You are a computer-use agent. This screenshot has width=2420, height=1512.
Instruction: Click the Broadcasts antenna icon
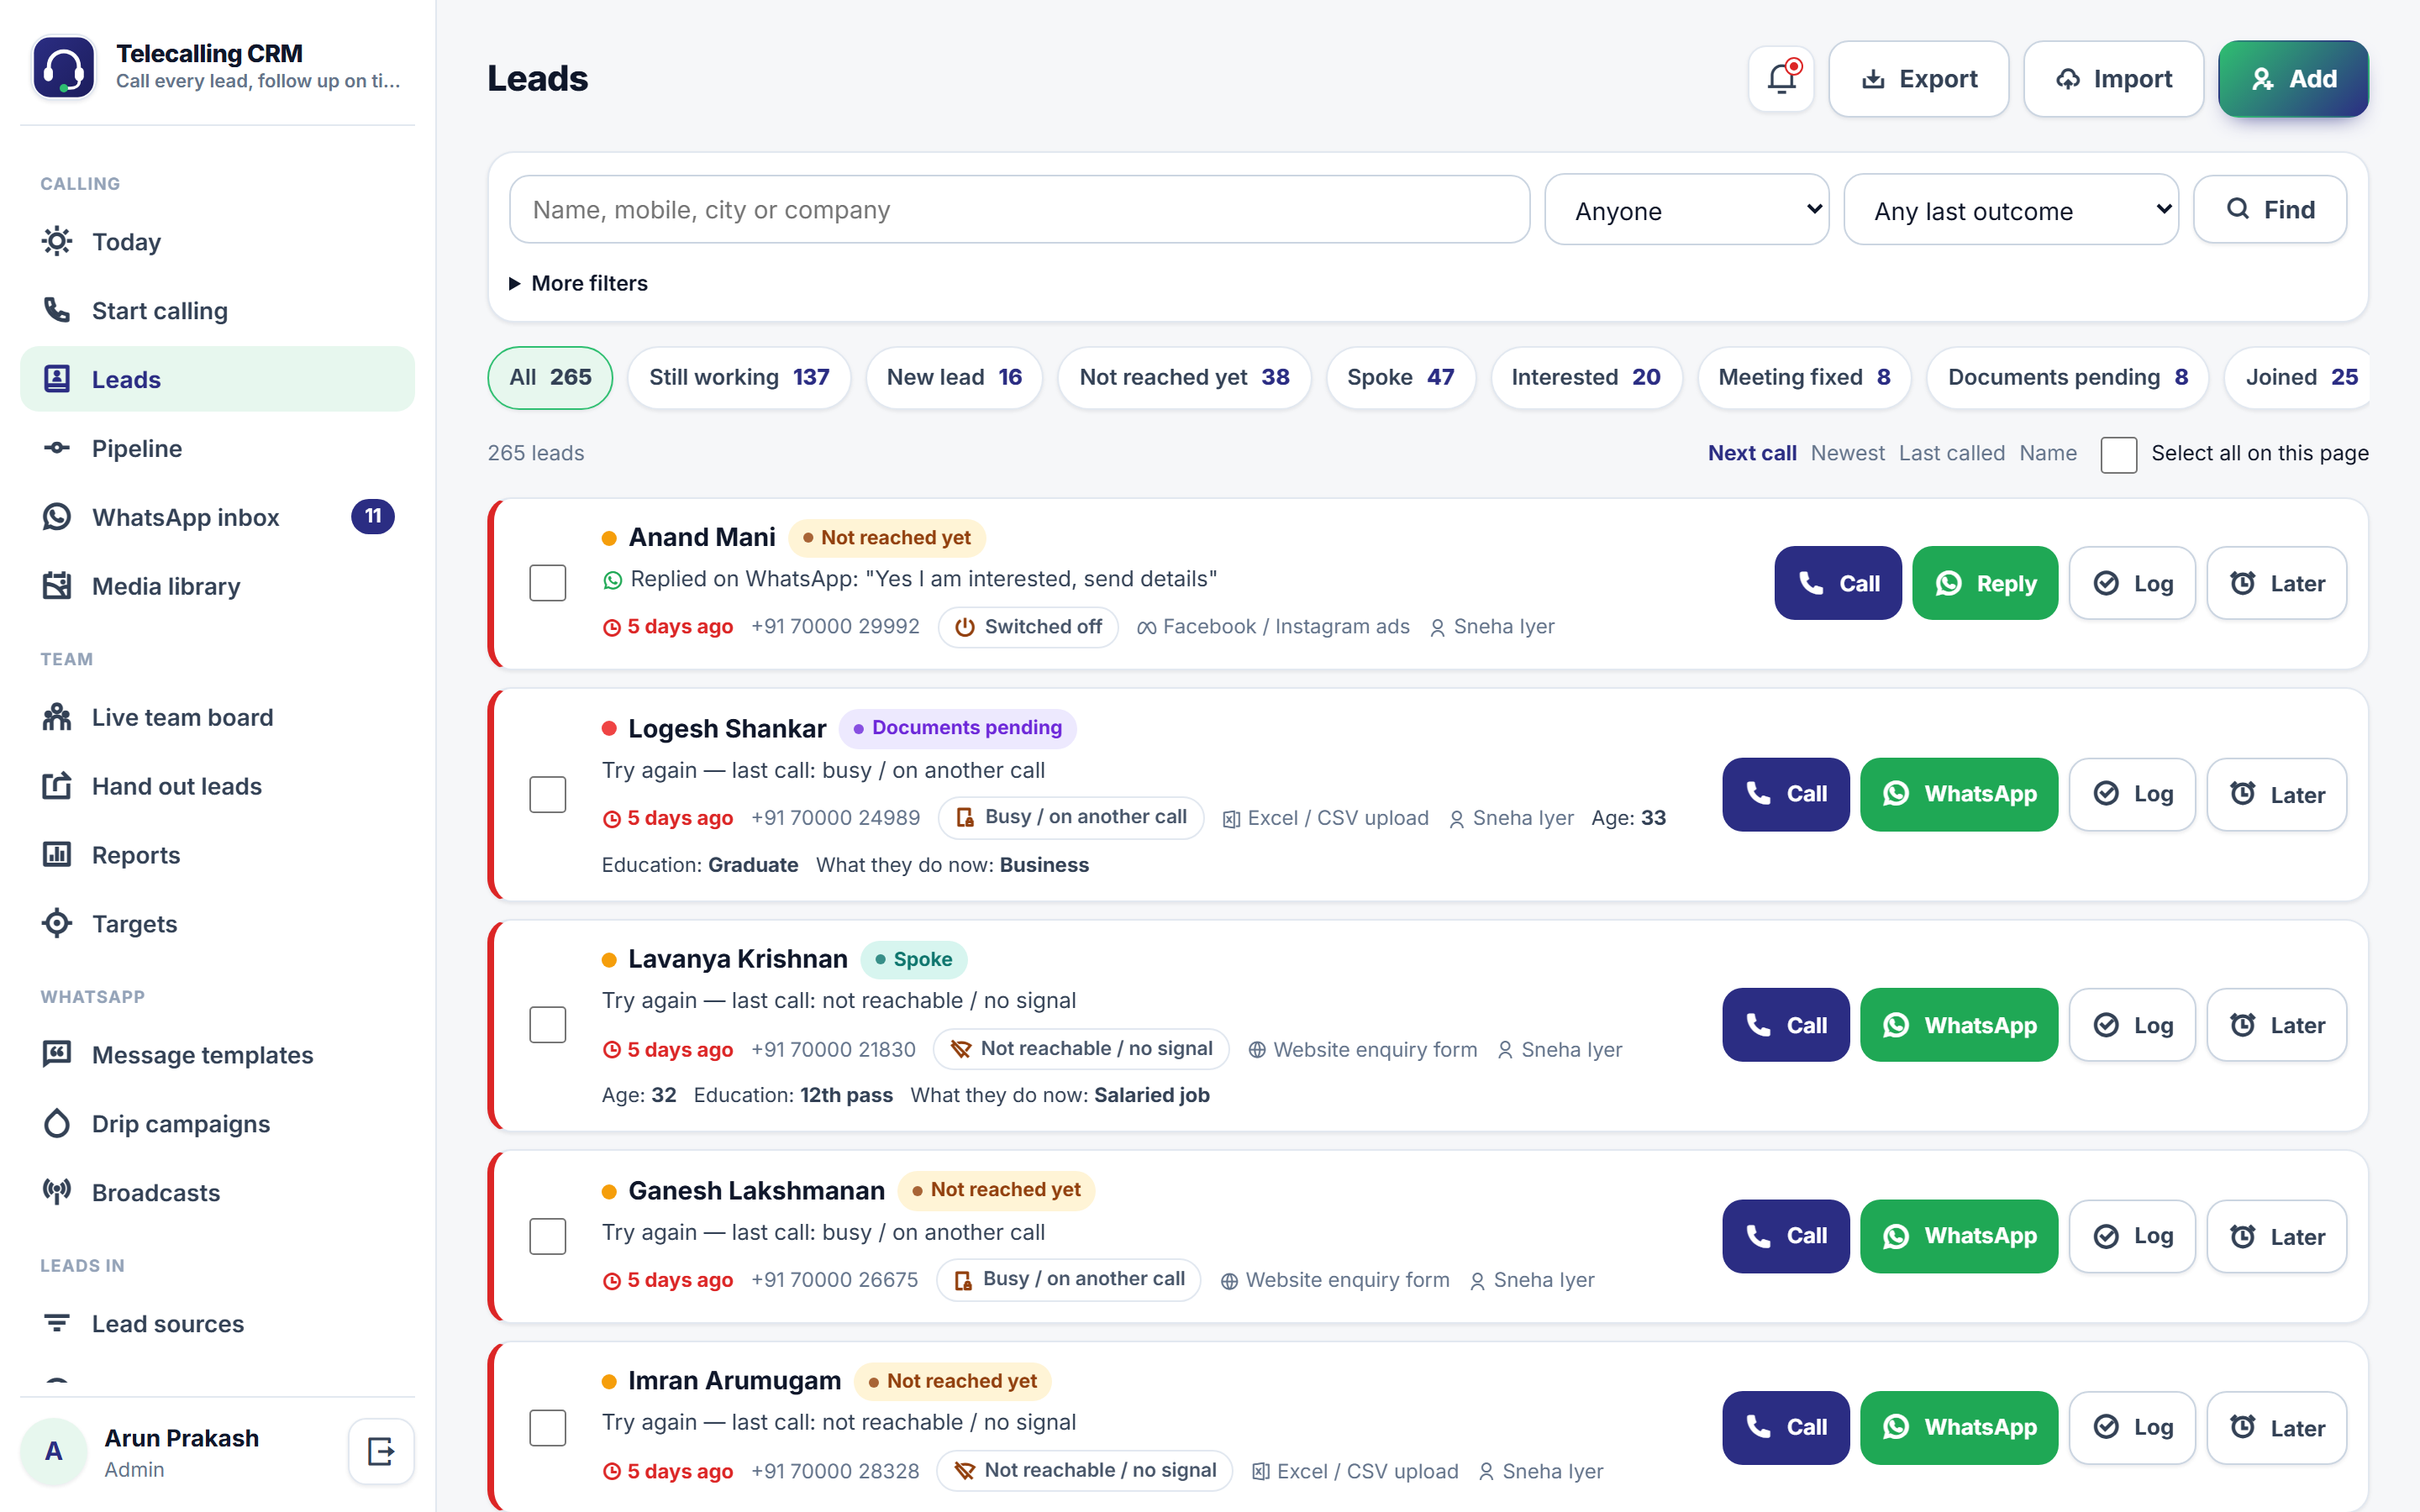click(57, 1192)
